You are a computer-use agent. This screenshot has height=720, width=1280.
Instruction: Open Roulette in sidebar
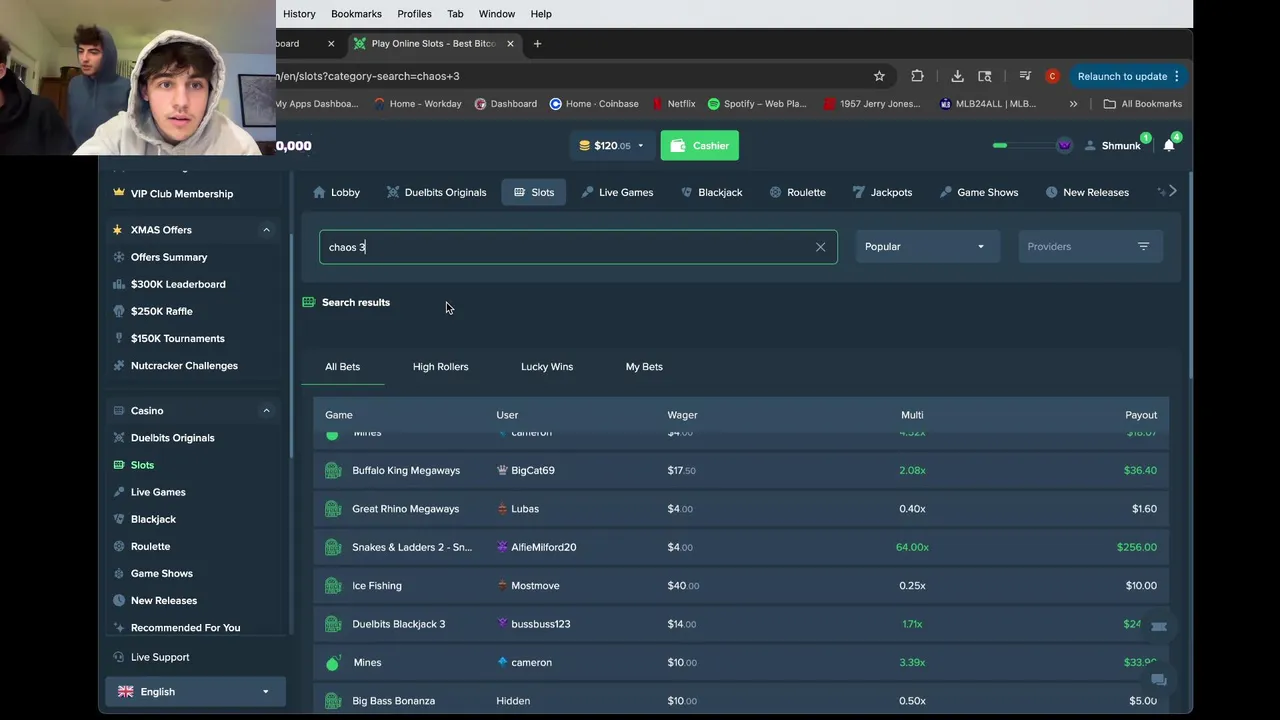150,546
